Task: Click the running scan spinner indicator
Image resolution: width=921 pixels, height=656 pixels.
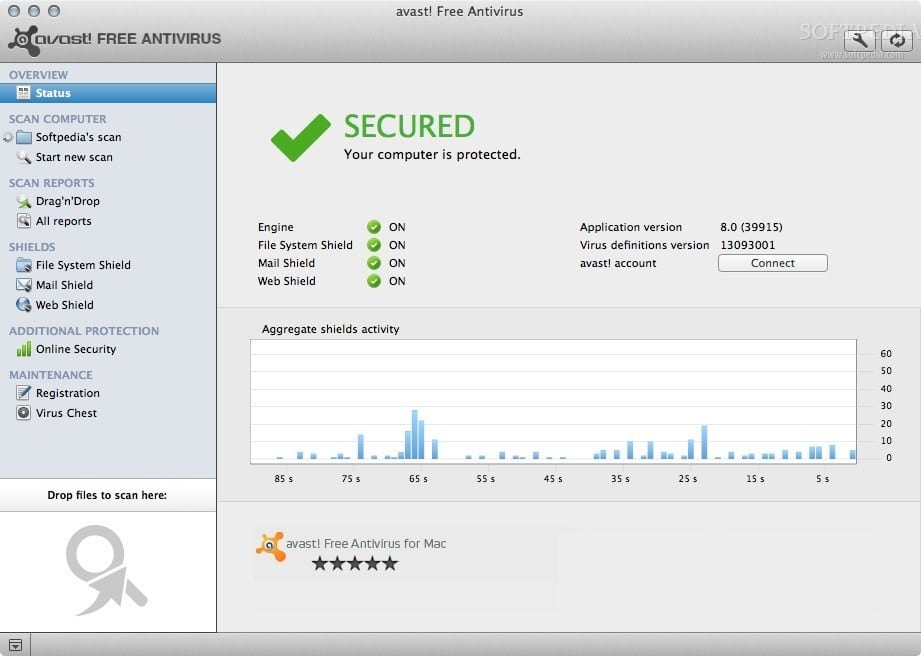Action: click(8, 137)
